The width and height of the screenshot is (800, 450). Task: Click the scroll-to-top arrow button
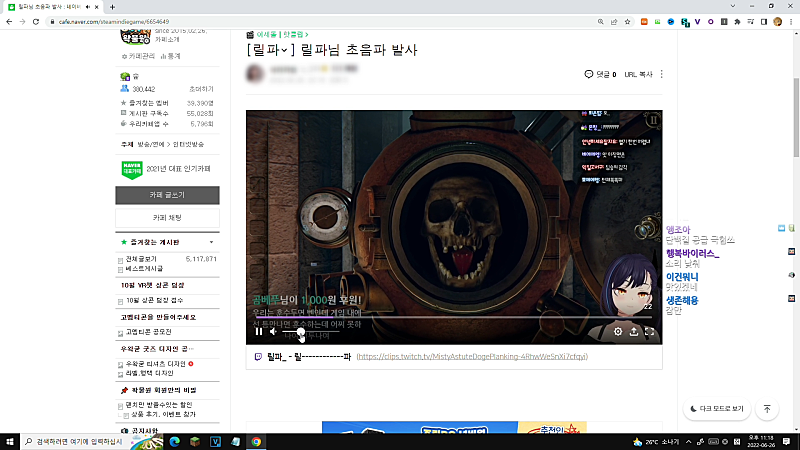coord(767,409)
